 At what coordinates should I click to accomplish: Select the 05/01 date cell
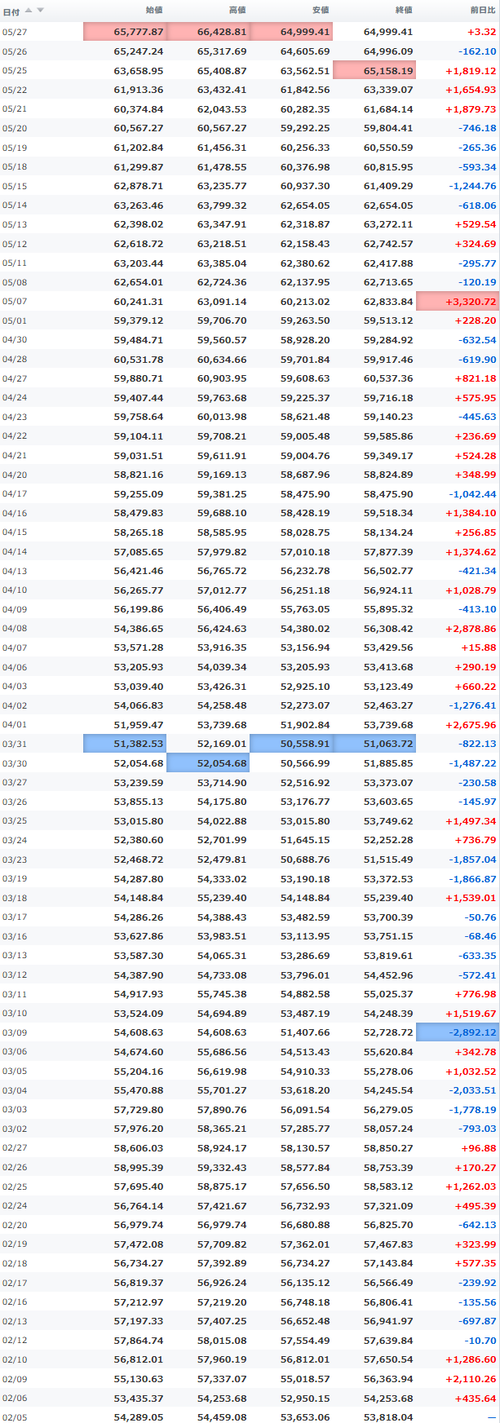click(14, 321)
